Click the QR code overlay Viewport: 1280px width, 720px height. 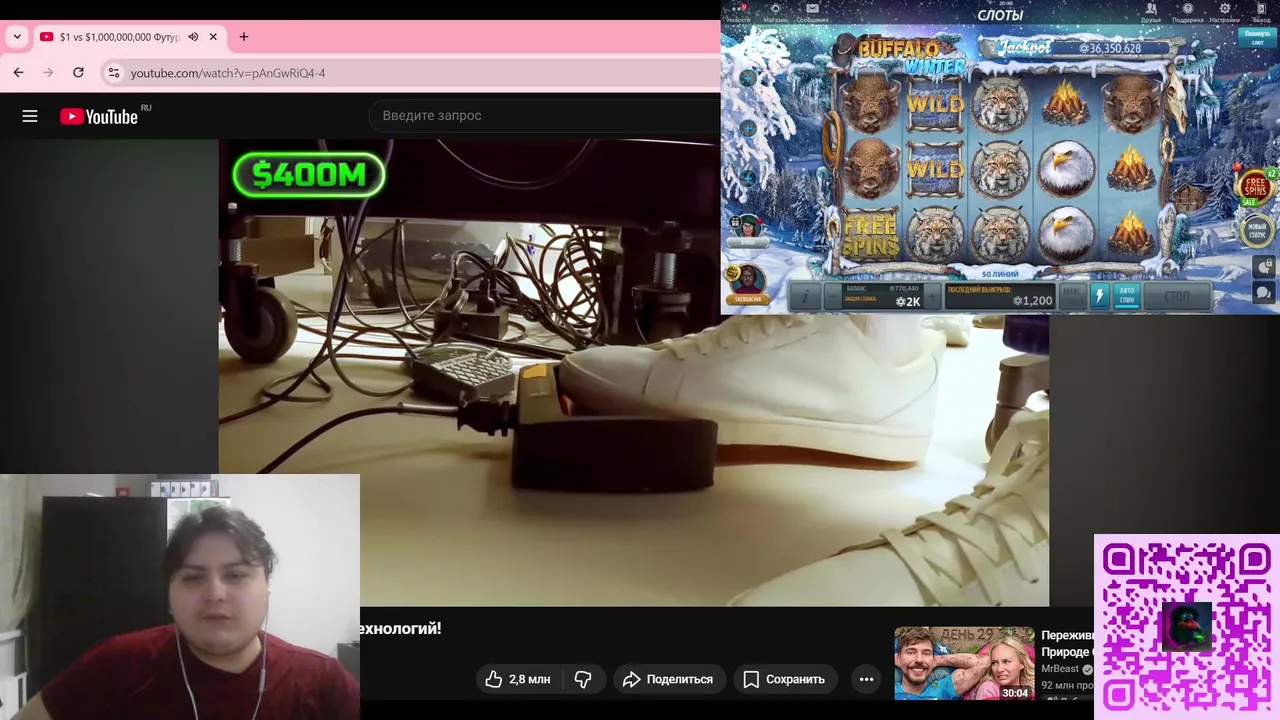(1187, 627)
